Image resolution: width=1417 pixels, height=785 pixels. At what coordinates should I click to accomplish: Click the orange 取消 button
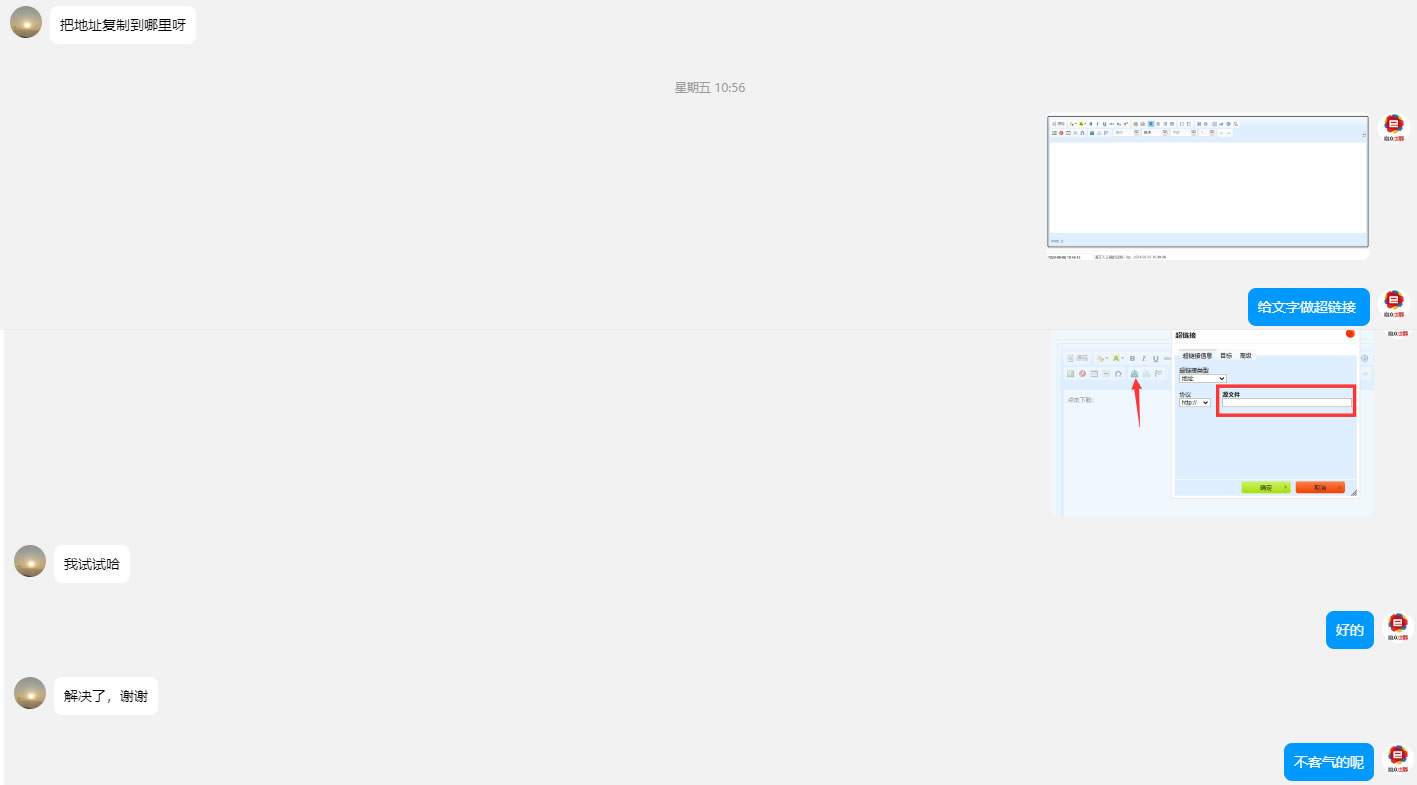tap(1320, 487)
